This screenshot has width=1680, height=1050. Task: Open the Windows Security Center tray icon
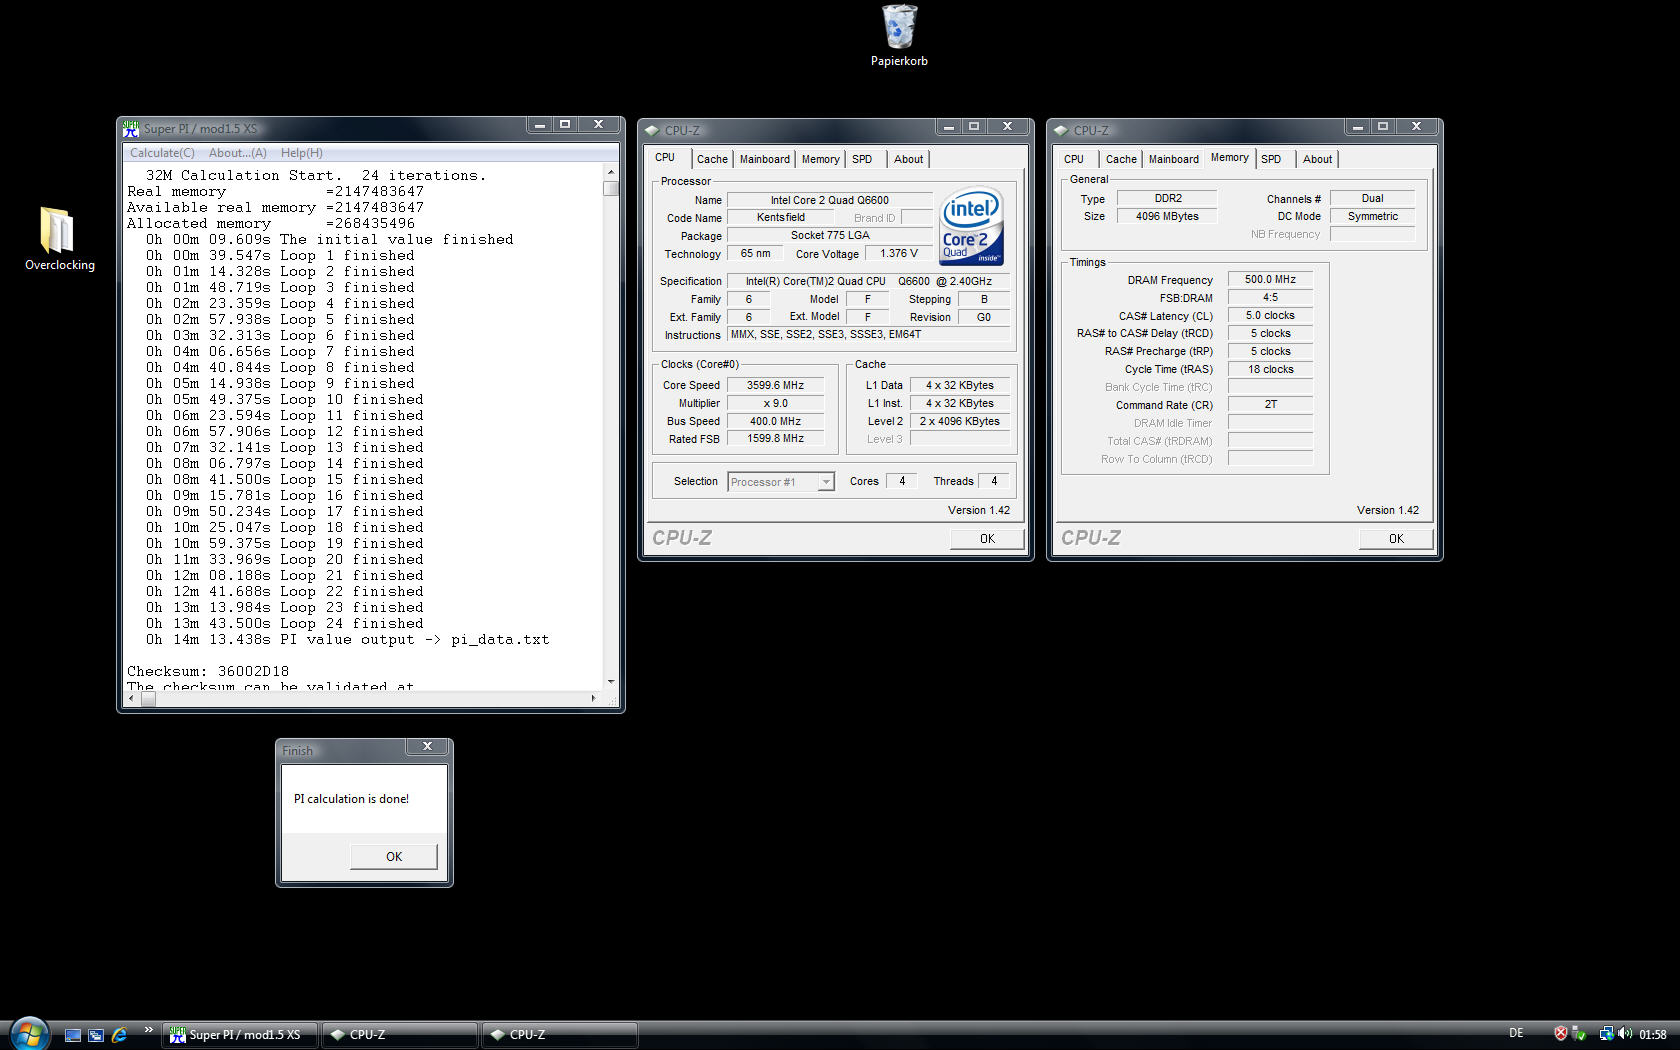(1560, 1034)
